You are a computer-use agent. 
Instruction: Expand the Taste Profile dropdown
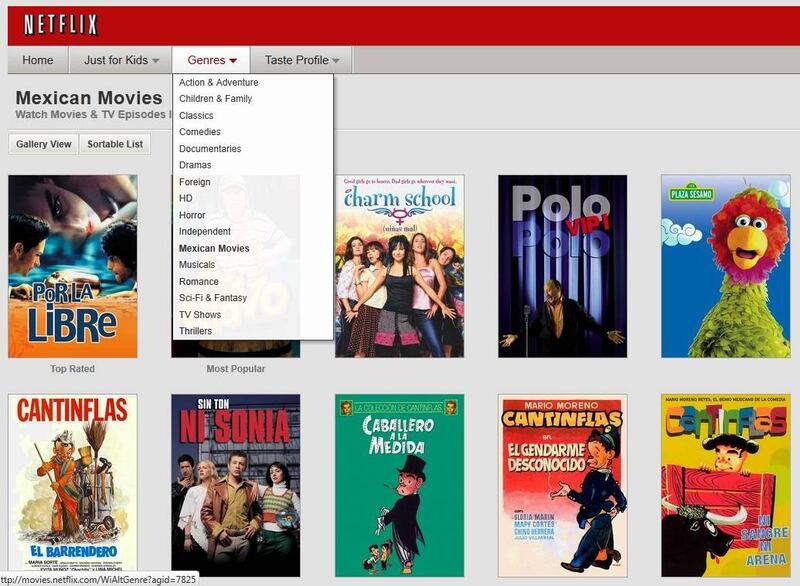[x=301, y=60]
